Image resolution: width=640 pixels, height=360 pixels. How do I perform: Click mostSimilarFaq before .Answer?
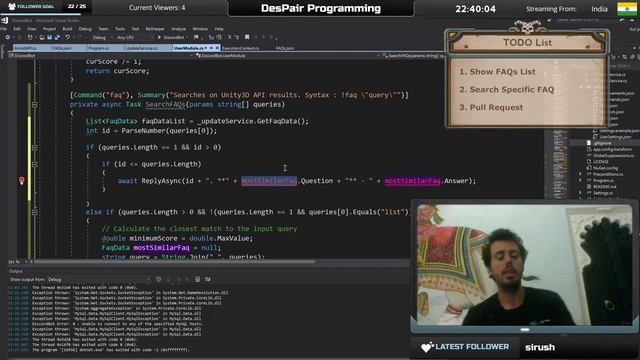pos(413,181)
